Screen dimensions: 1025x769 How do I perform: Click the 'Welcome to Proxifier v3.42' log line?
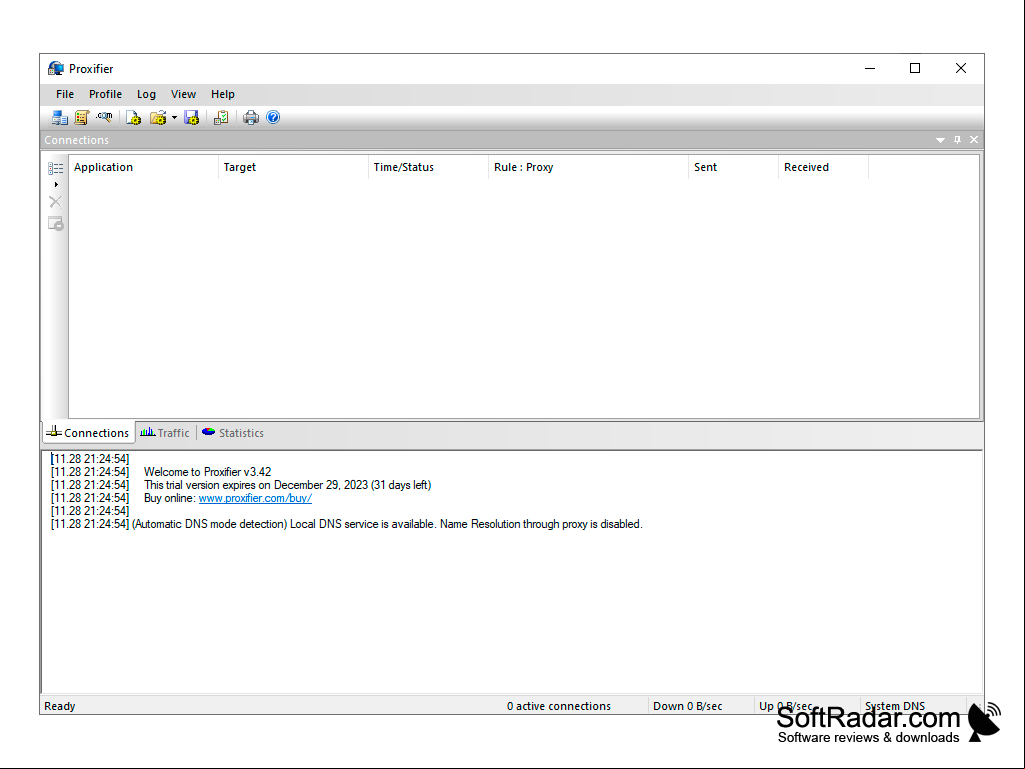207,472
